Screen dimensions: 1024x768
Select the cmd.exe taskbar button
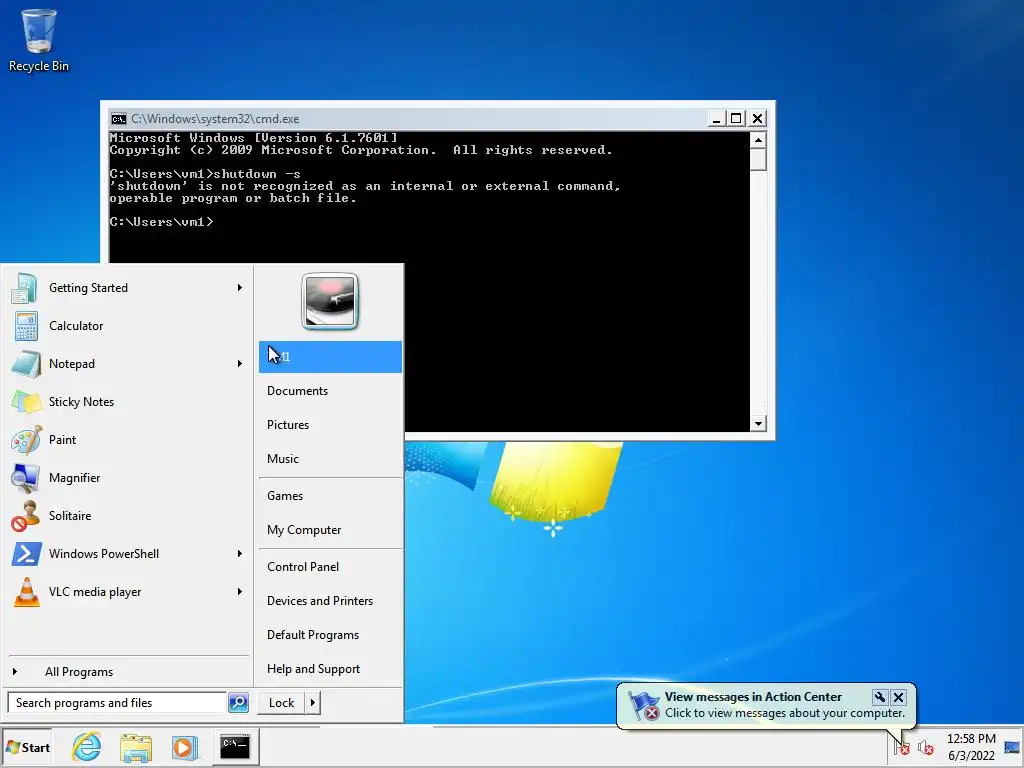coord(235,746)
